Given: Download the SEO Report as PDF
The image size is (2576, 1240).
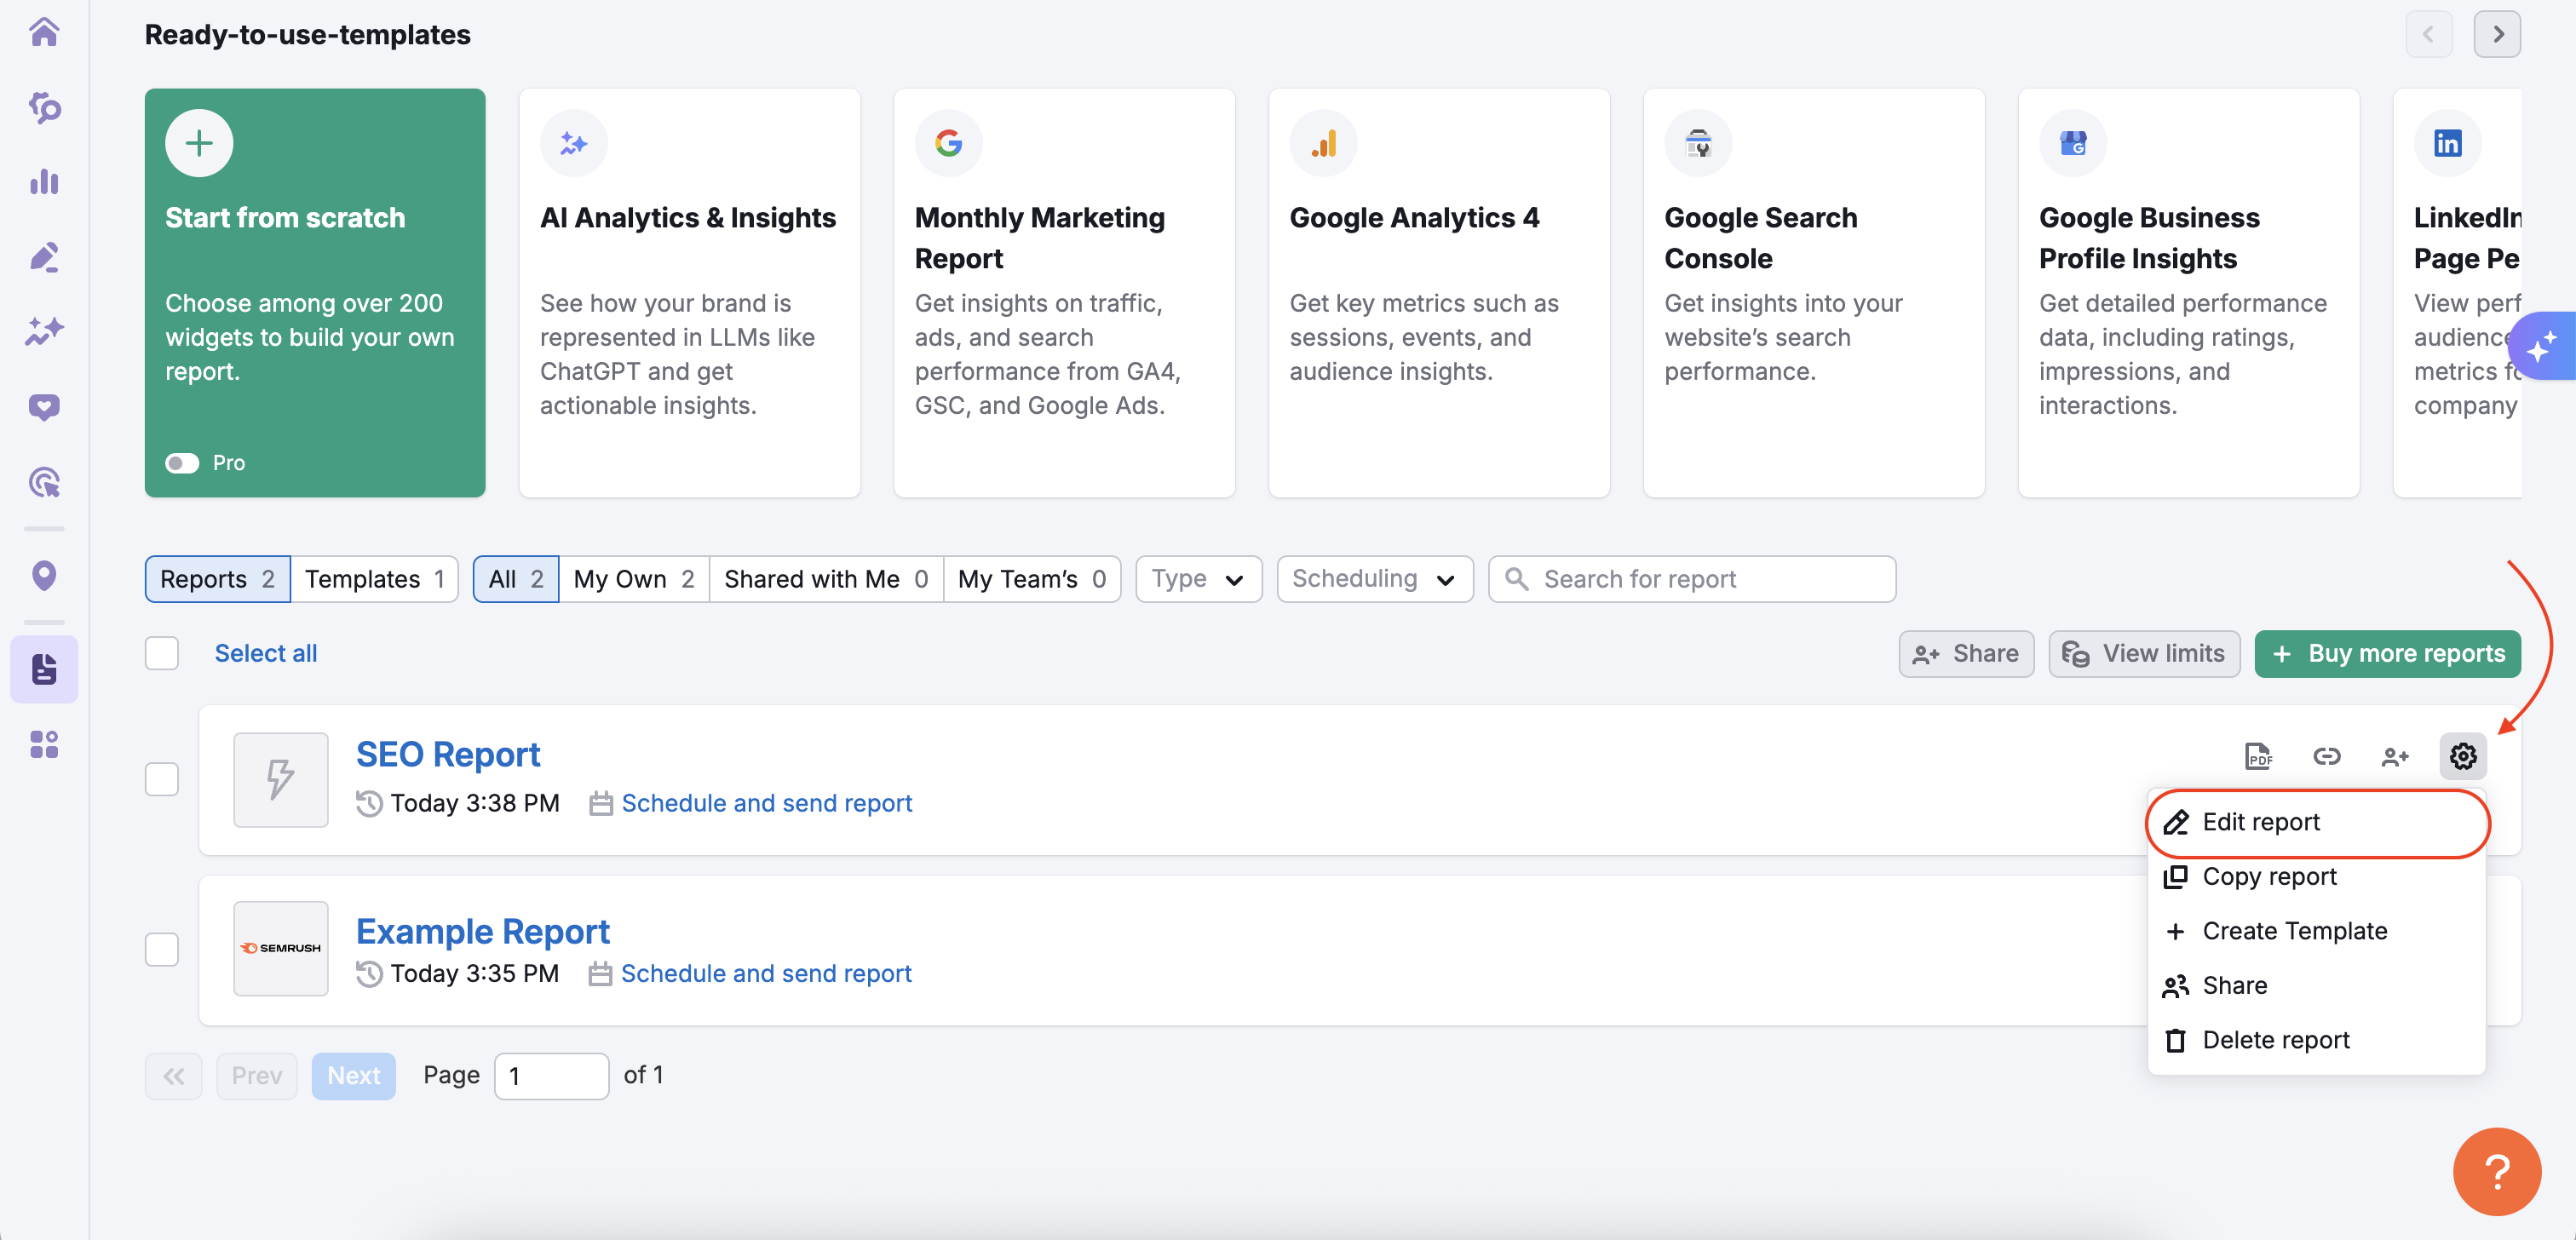Looking at the screenshot, I should point(2259,757).
